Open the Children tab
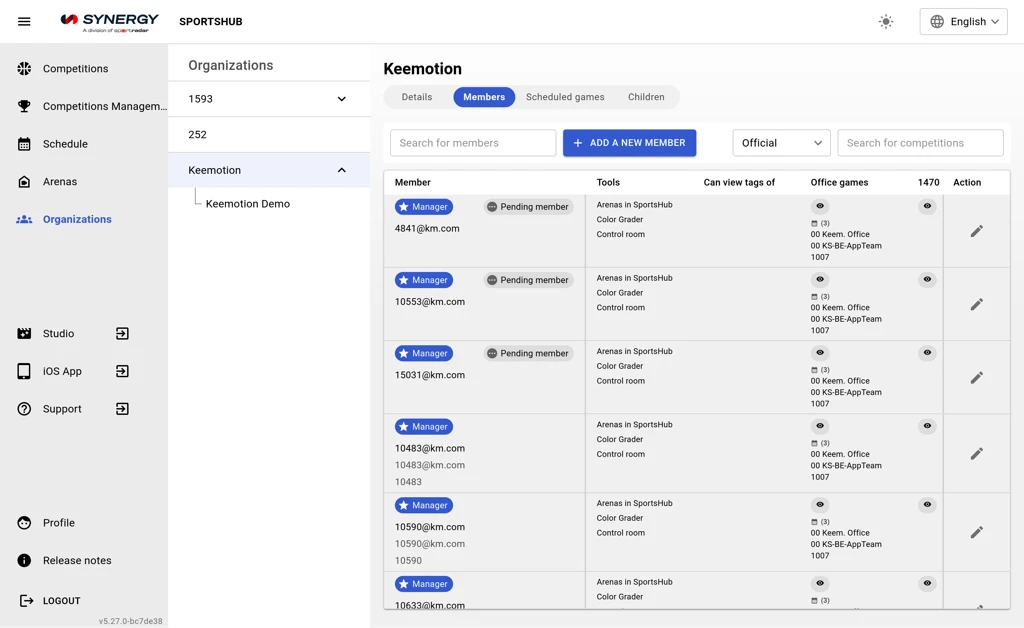Image resolution: width=1024 pixels, height=628 pixels. coord(646,97)
